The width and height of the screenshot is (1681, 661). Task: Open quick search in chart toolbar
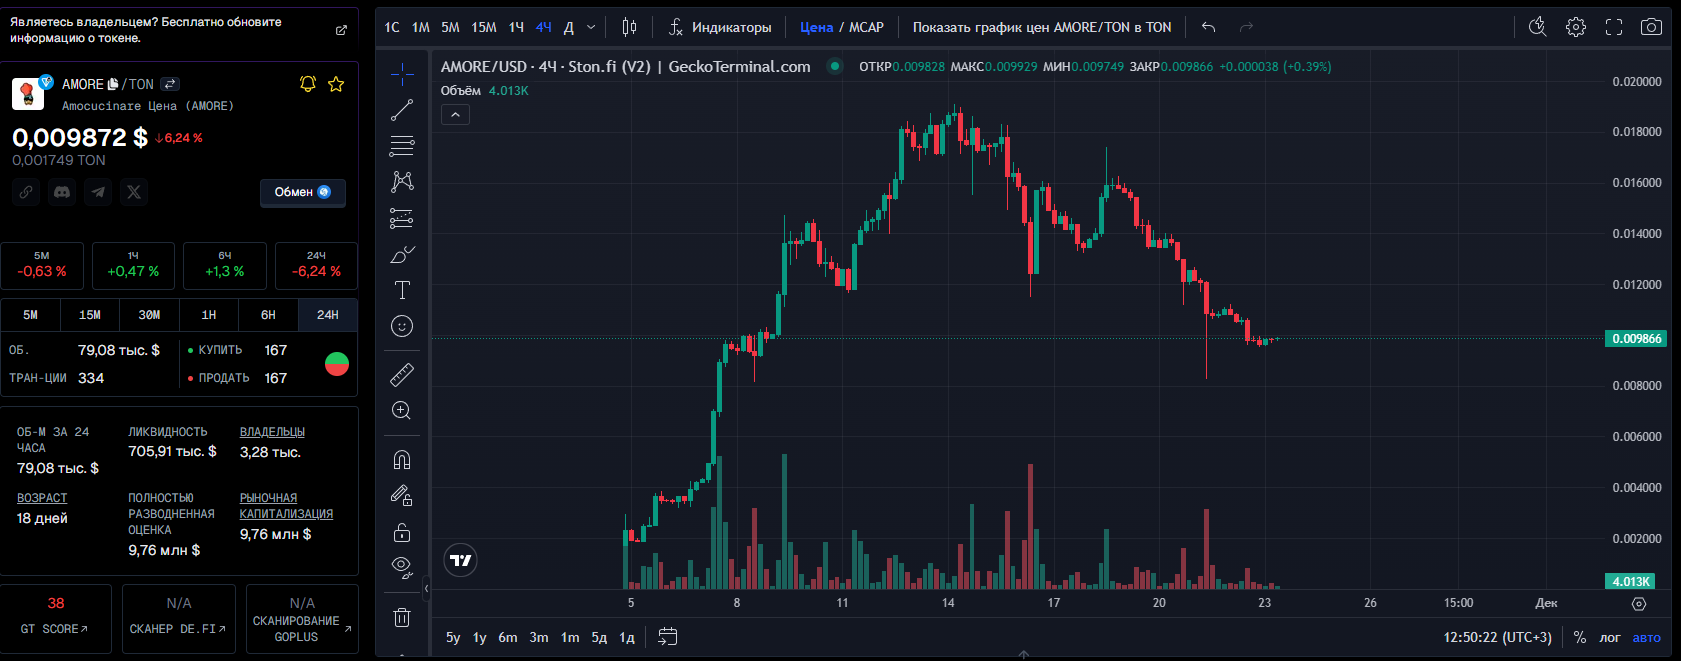[1538, 27]
